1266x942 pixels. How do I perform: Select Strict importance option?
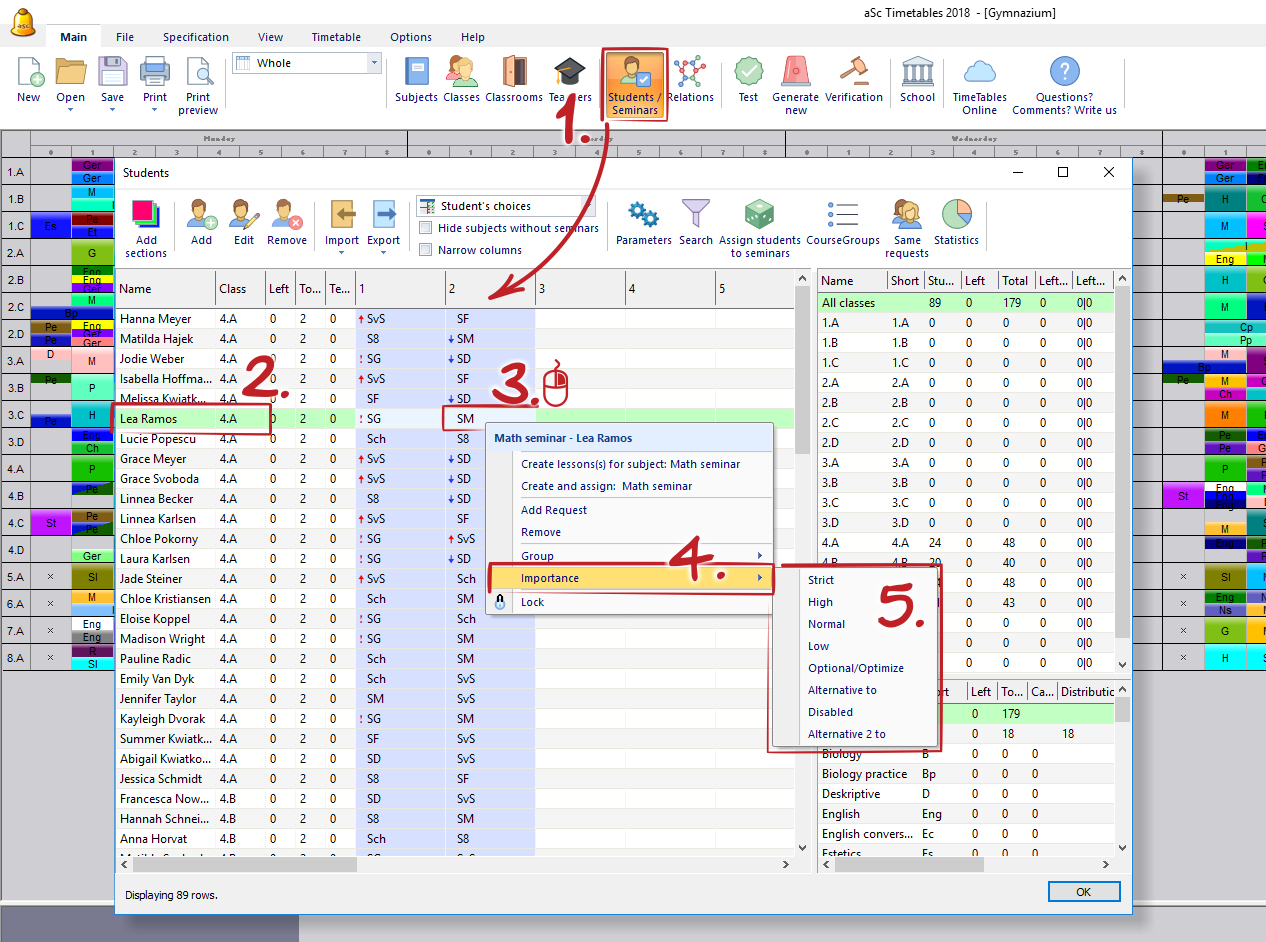tap(821, 580)
